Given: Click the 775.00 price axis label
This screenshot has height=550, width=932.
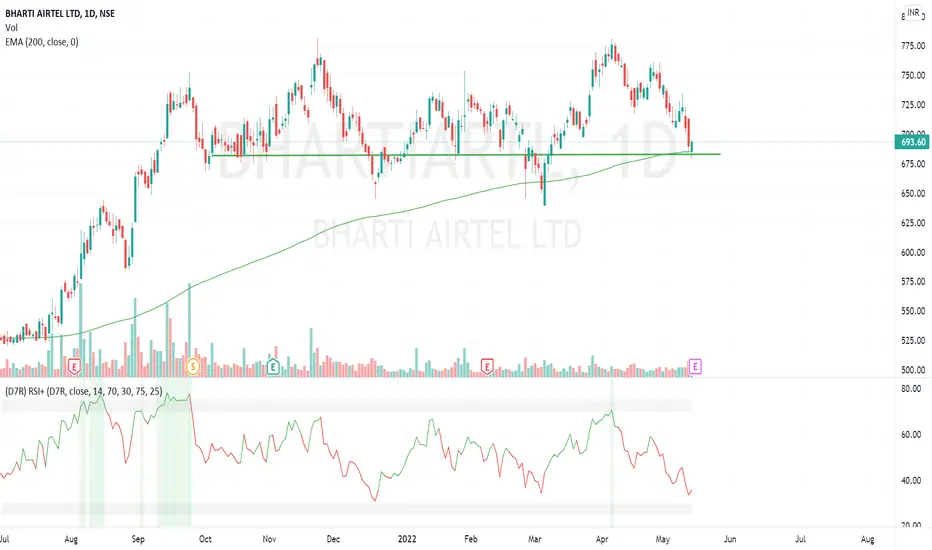Looking at the screenshot, I should pyautogui.click(x=913, y=46).
